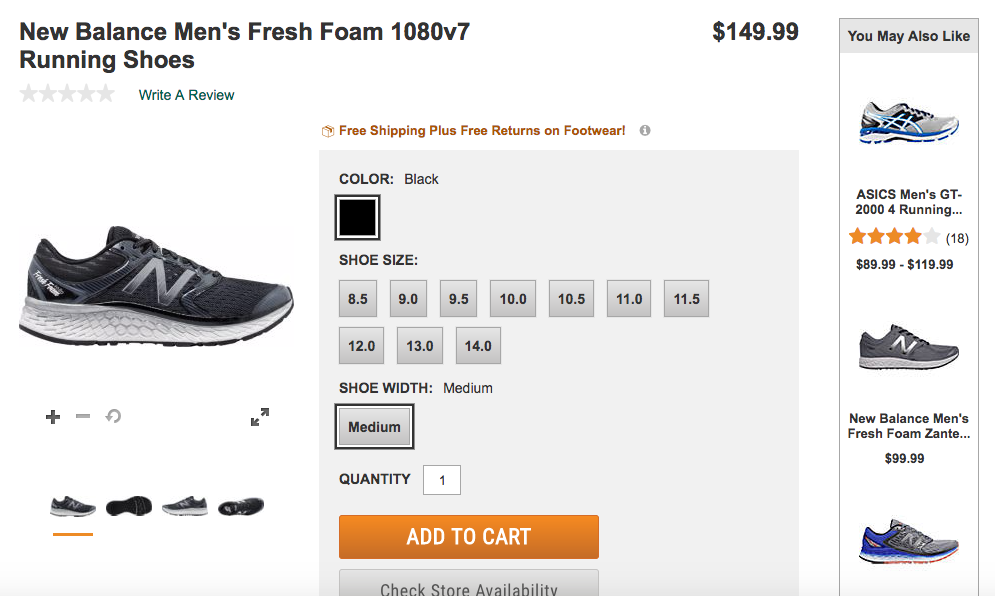Select the sole view thumbnail
Image resolution: width=995 pixels, height=596 pixels.
[x=129, y=506]
